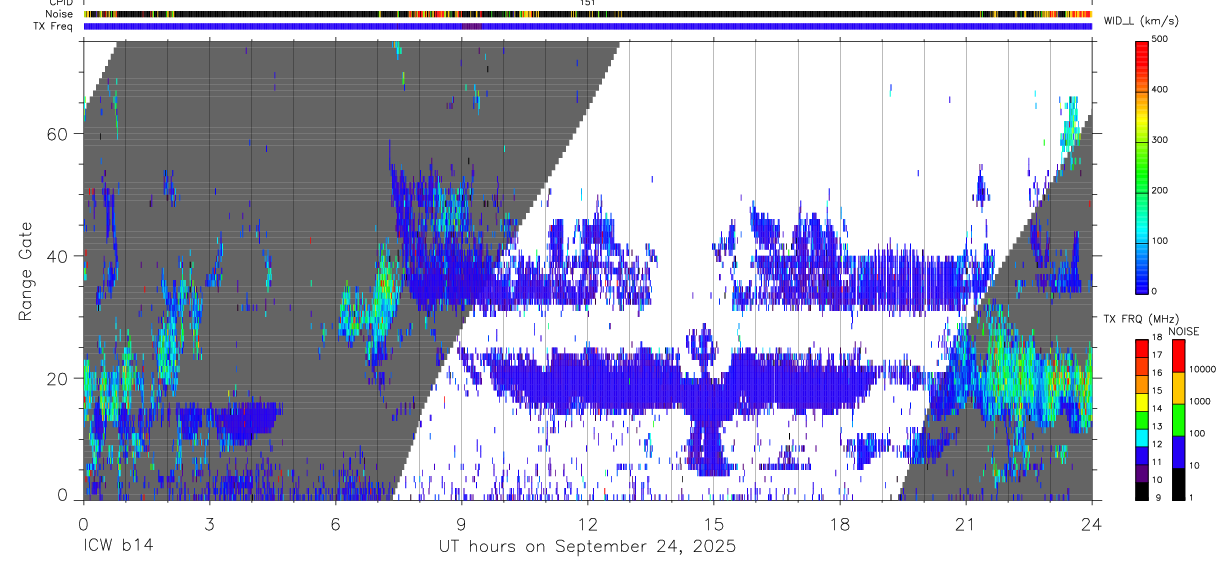The image size is (1228, 567).
Task: Click the '14' label on the TX FRQ legend
Action: coord(1158,408)
